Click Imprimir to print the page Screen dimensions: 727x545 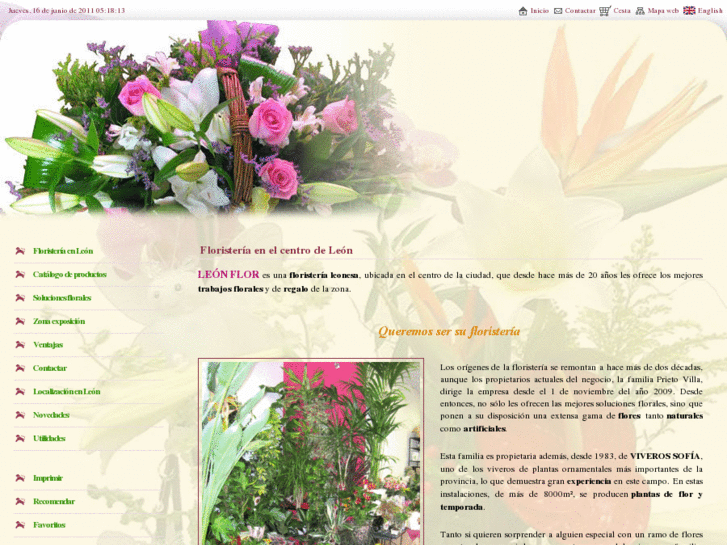coord(48,478)
